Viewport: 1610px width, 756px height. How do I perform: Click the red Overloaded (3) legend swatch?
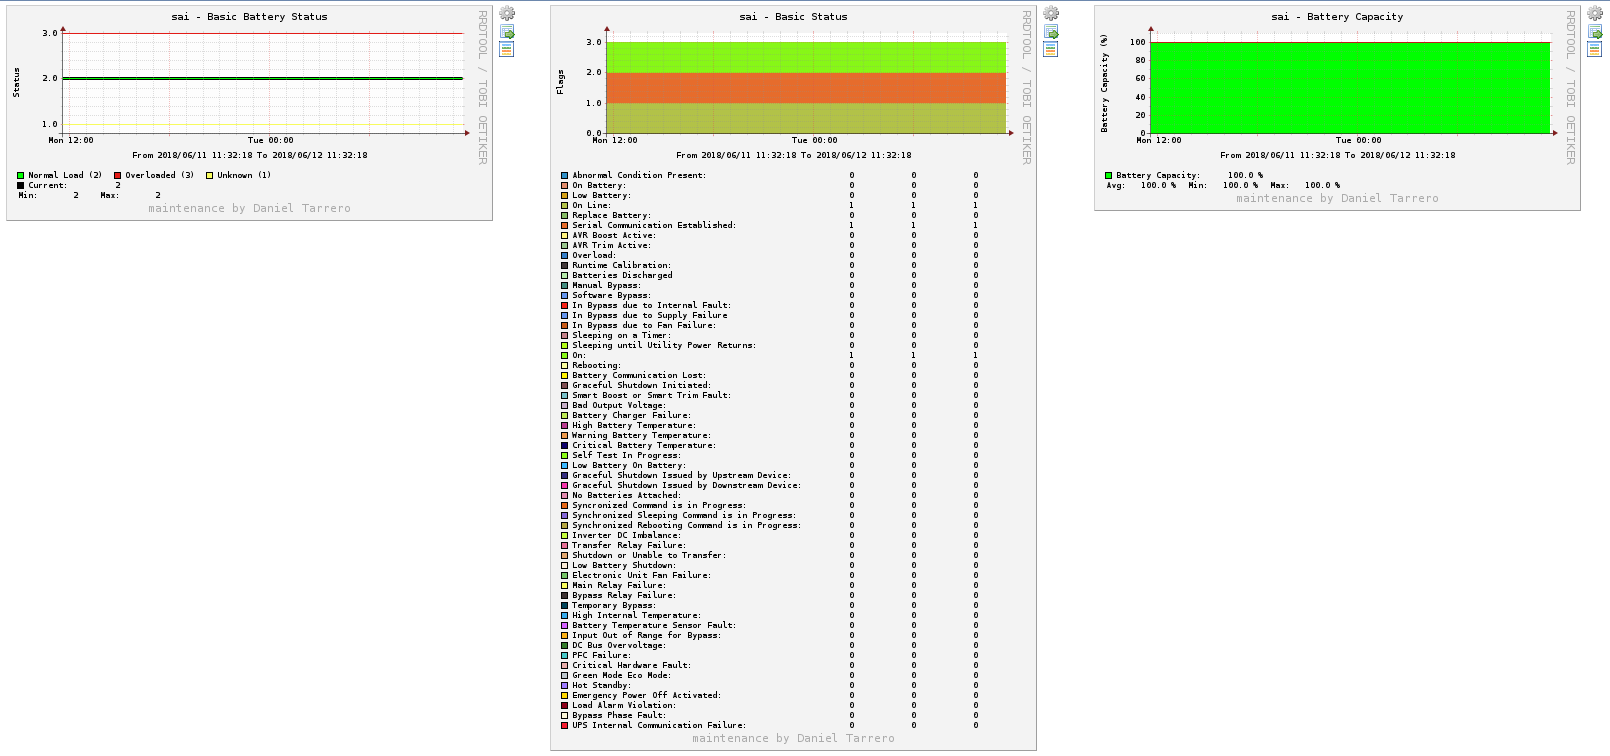click(x=117, y=175)
